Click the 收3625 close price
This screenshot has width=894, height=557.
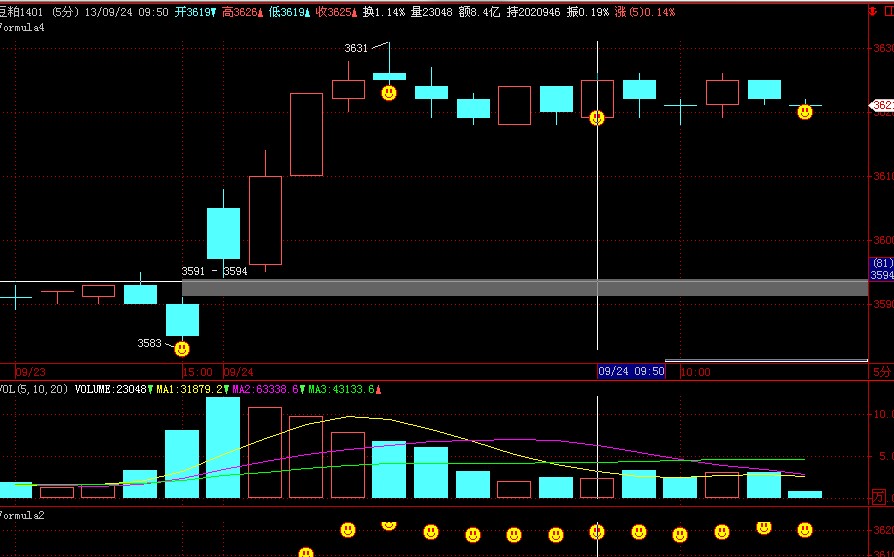334,12
